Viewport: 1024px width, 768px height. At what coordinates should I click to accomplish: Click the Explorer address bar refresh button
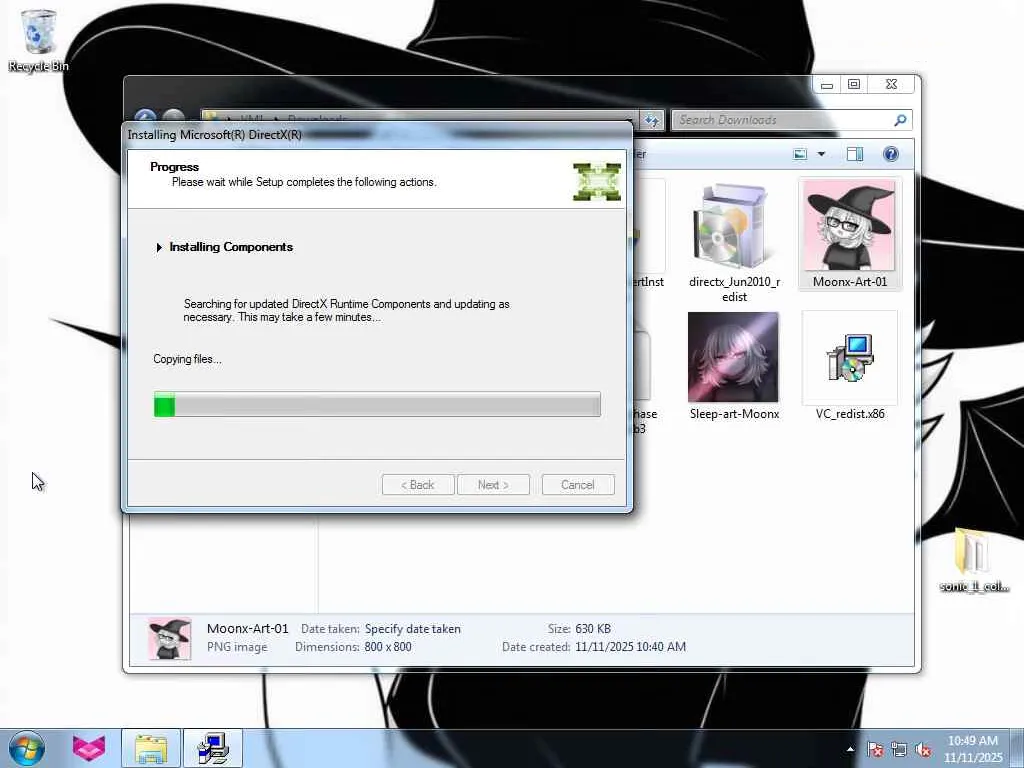(x=652, y=120)
